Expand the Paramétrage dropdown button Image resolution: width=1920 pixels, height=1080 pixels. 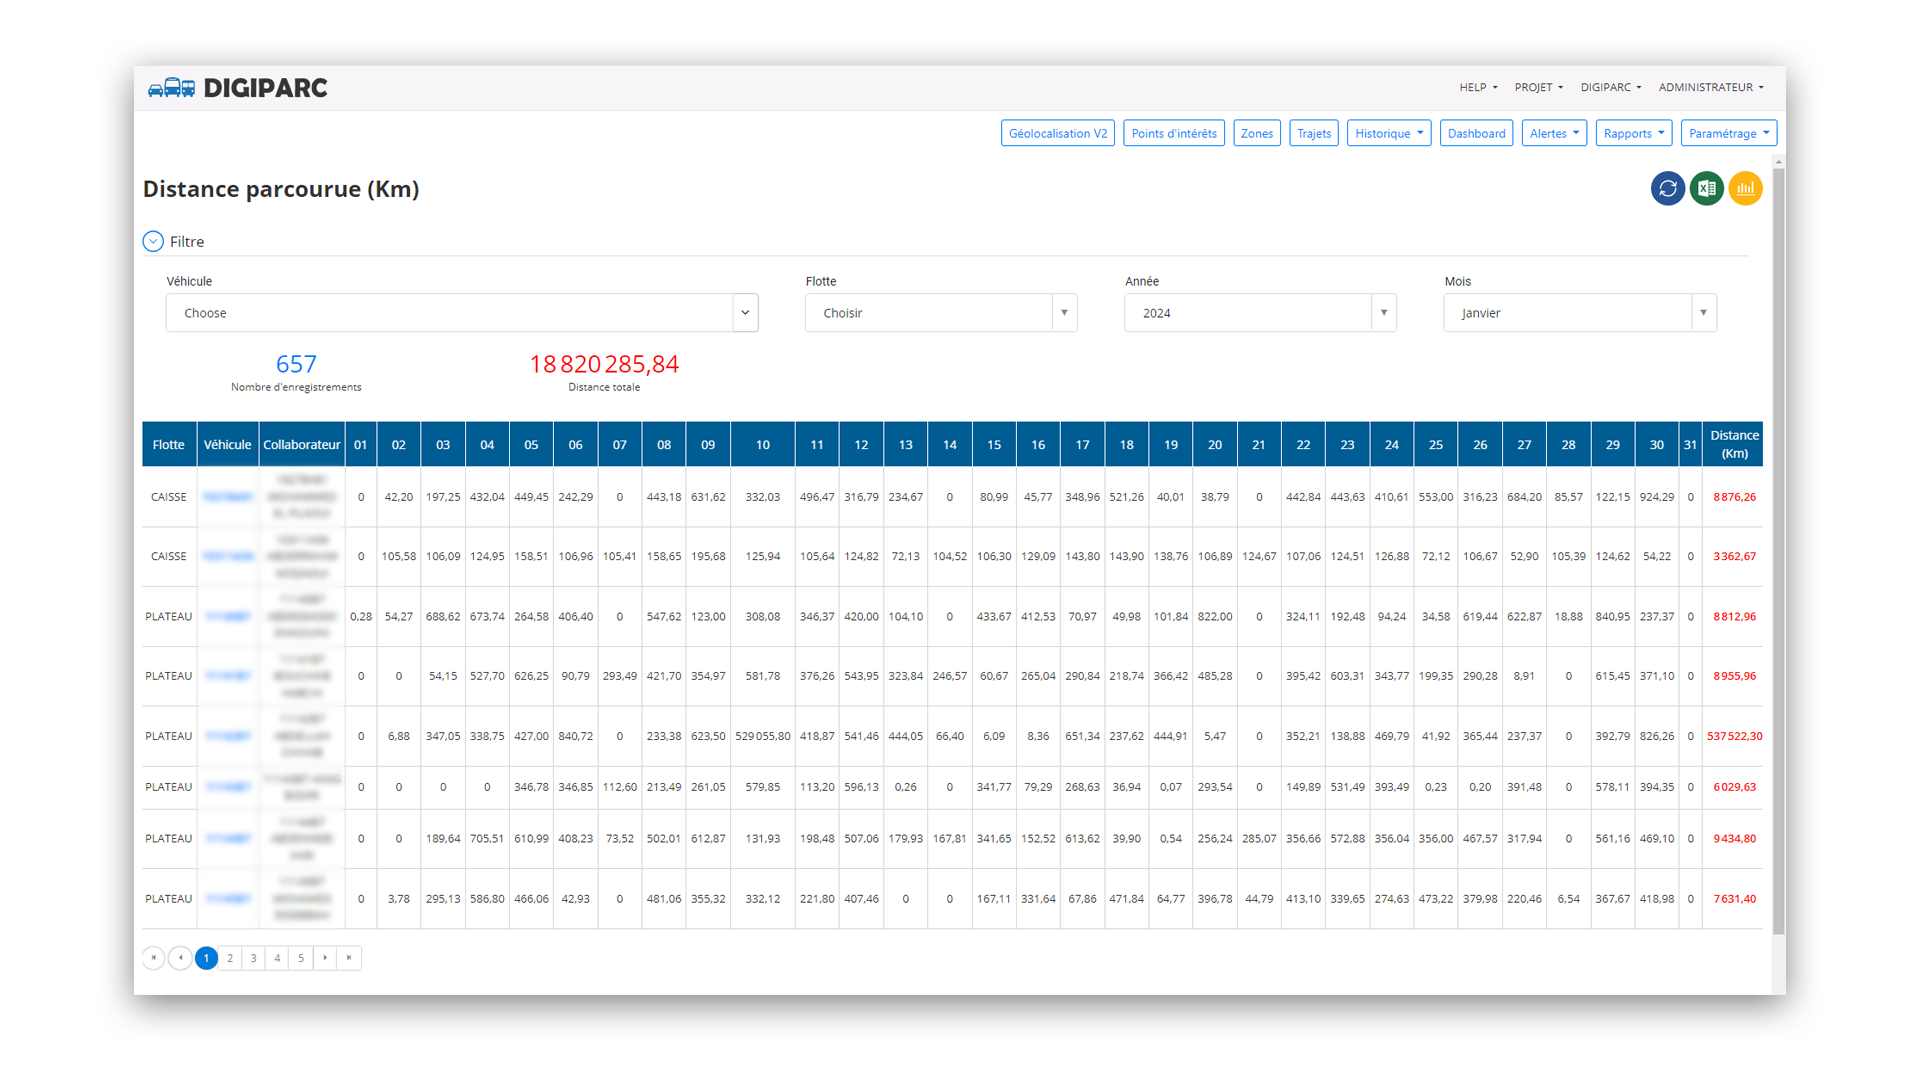tap(1729, 133)
